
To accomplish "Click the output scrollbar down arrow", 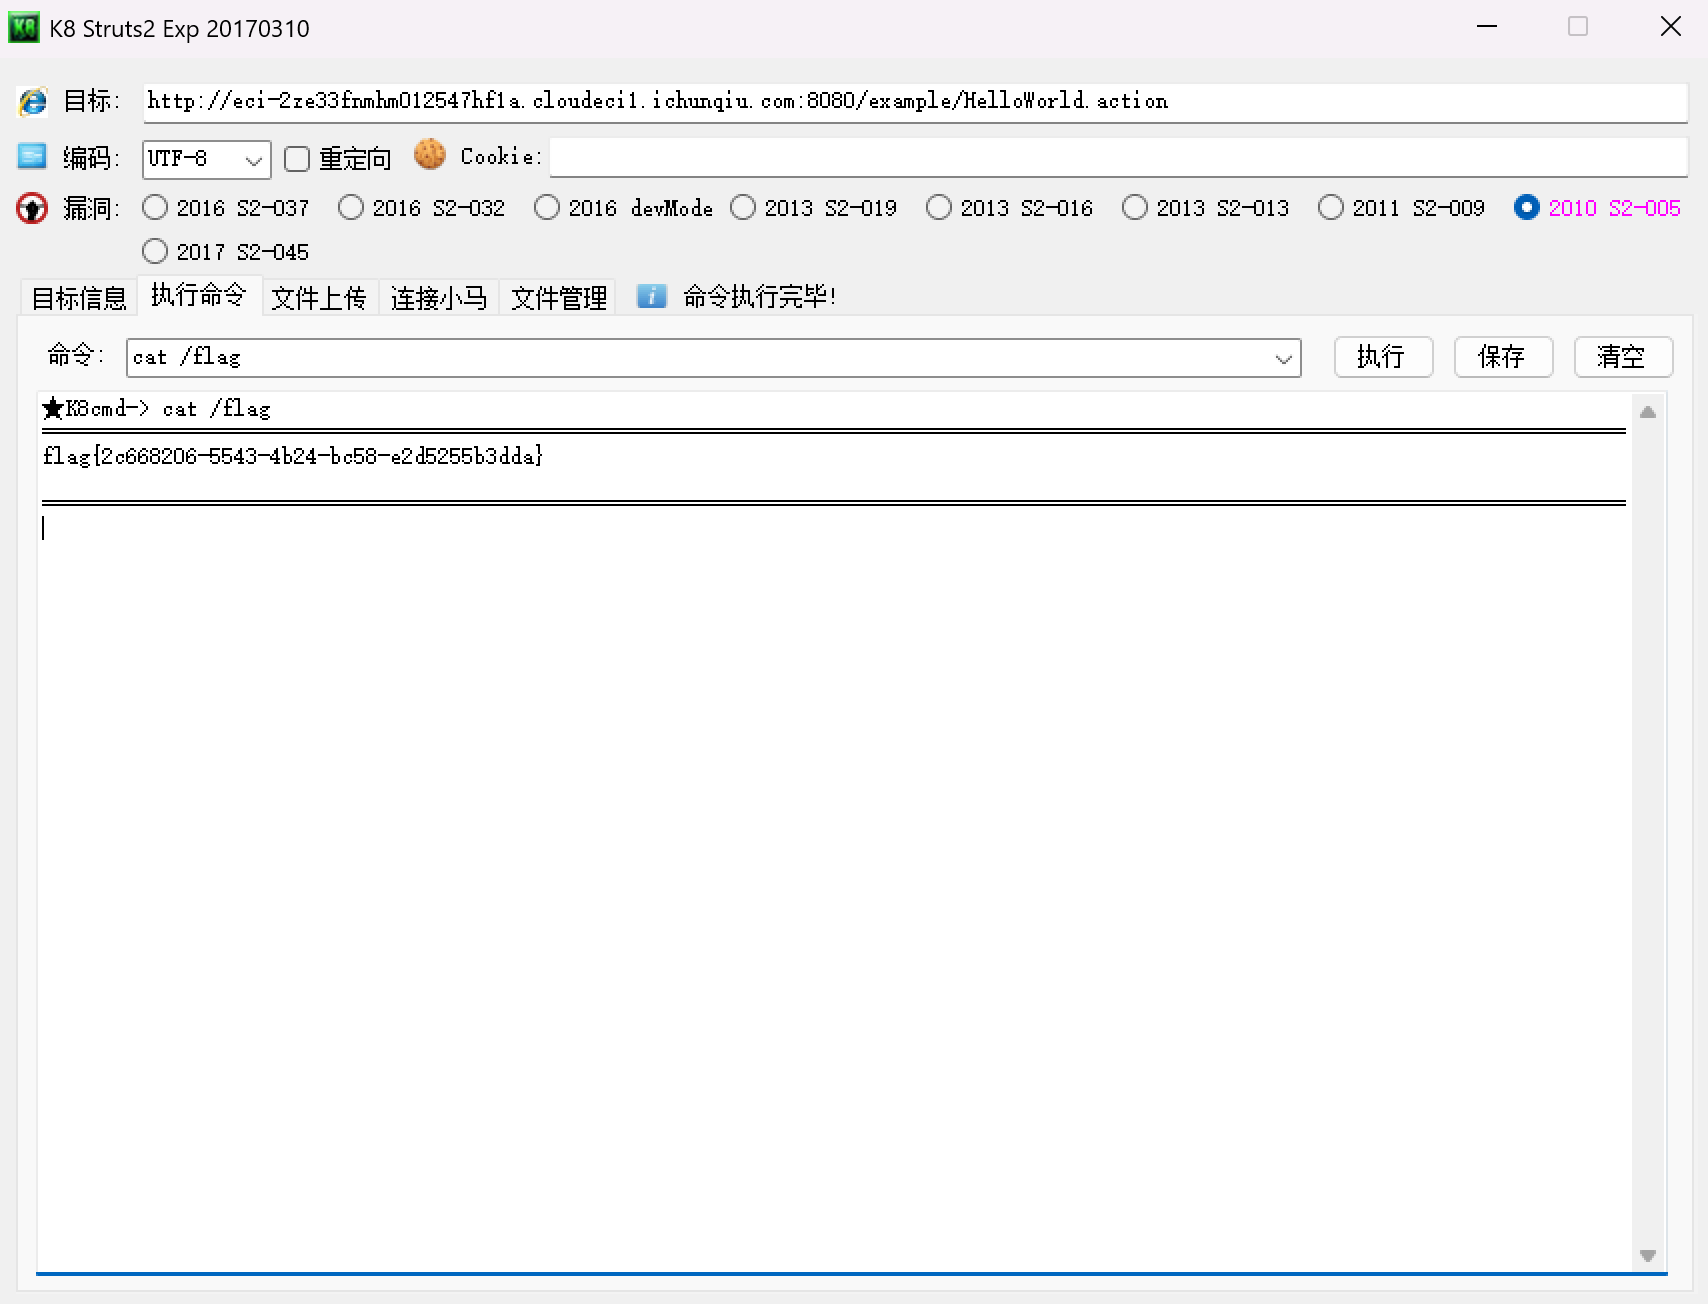I will click(1648, 1256).
